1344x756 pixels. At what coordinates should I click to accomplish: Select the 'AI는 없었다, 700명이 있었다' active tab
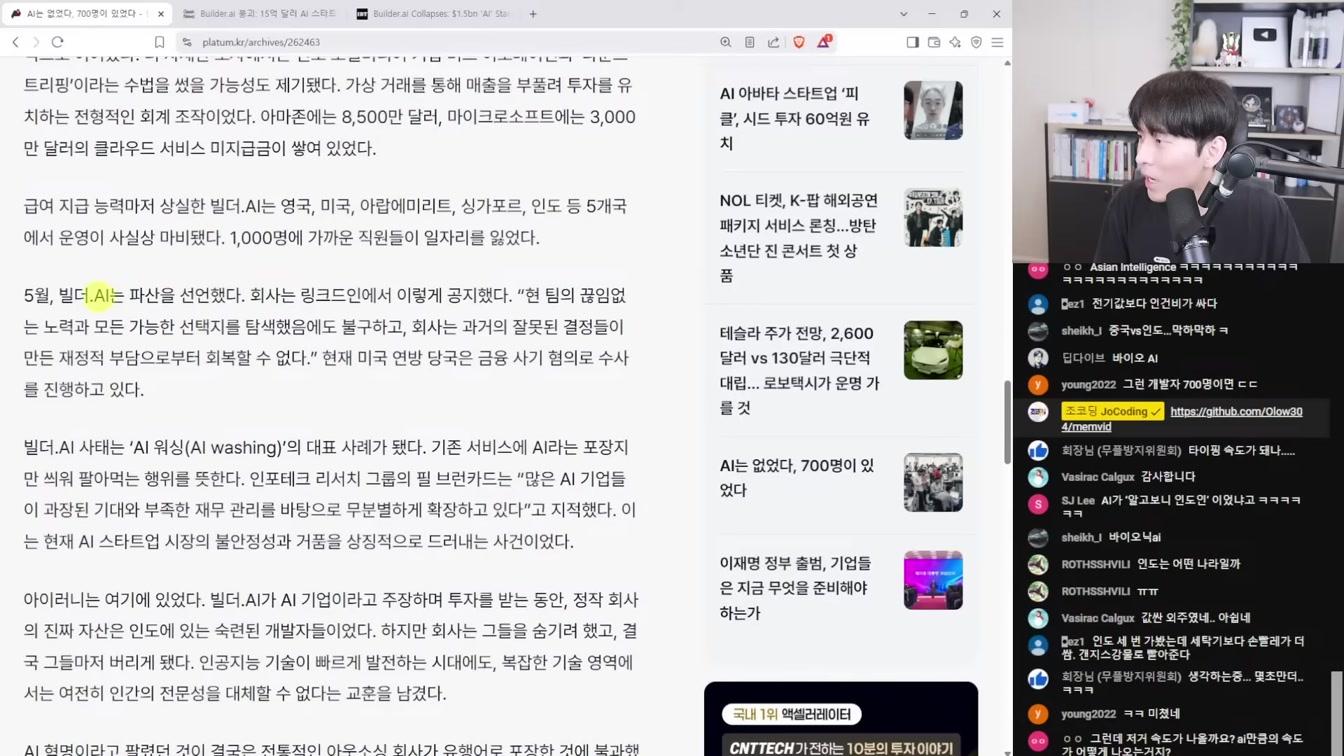[x=85, y=14]
